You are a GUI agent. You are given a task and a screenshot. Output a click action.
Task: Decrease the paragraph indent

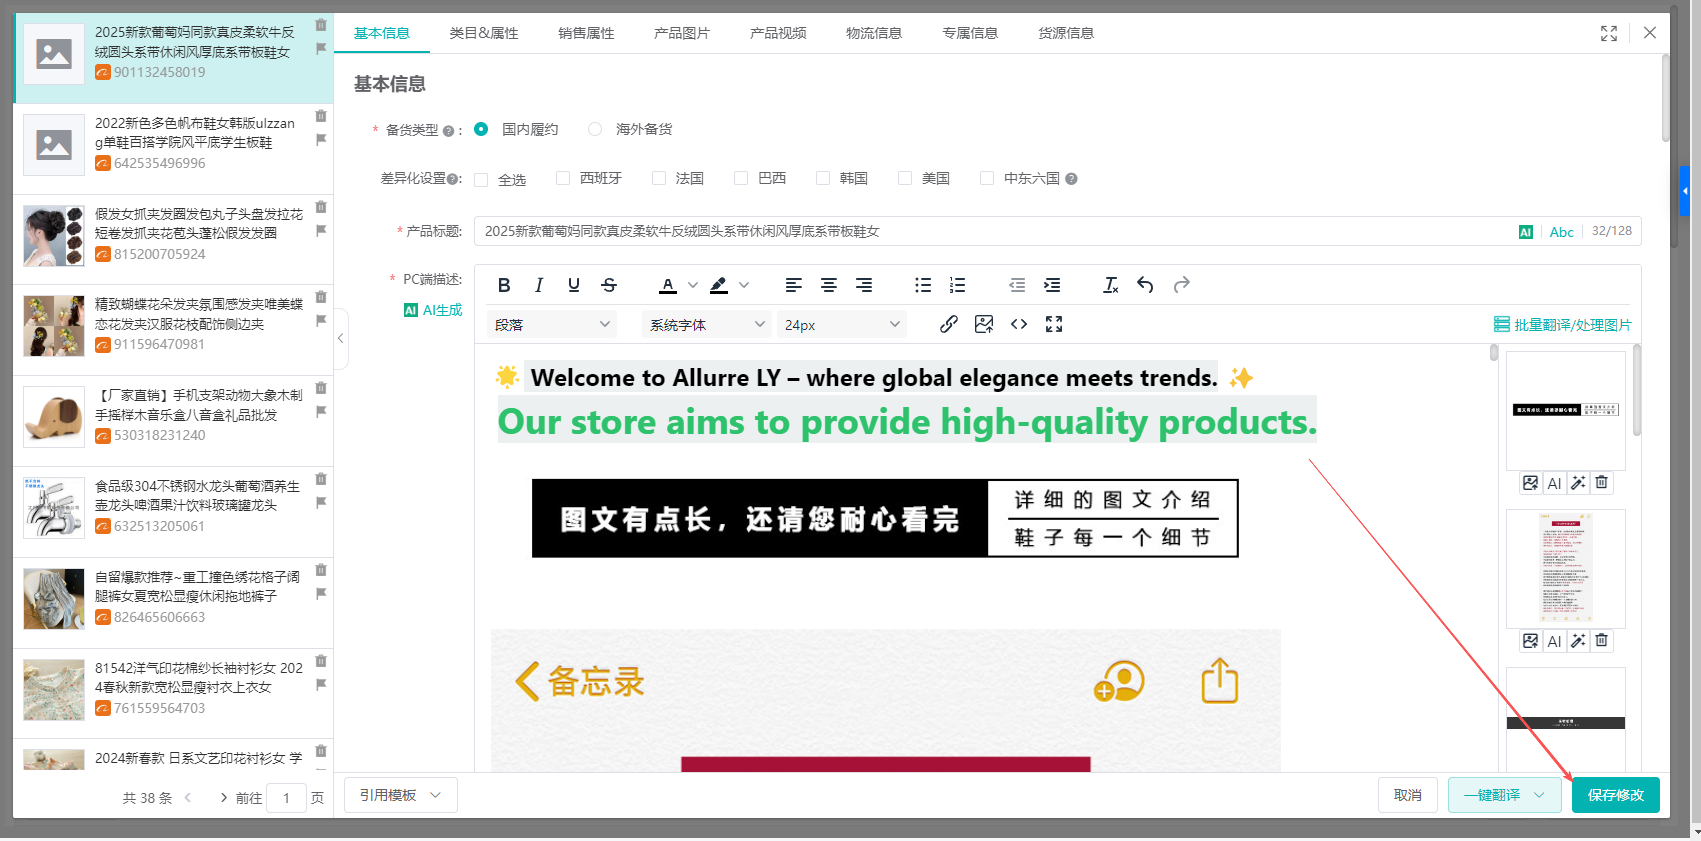[x=1017, y=285]
